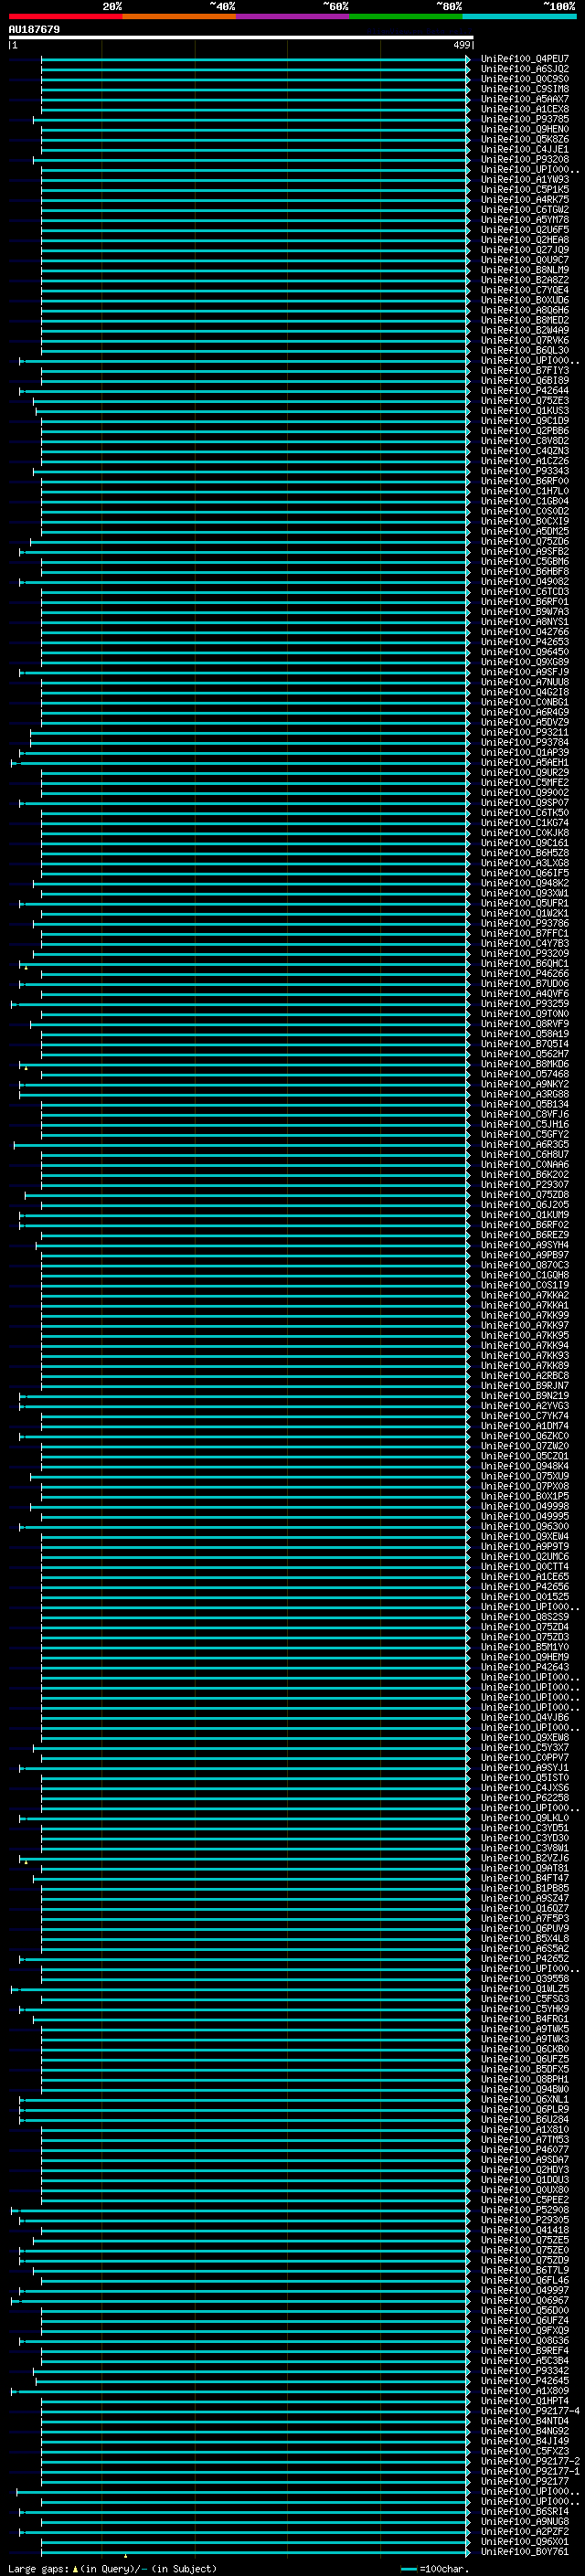Select hit UniRef100_C5PEE2

click(524, 2199)
